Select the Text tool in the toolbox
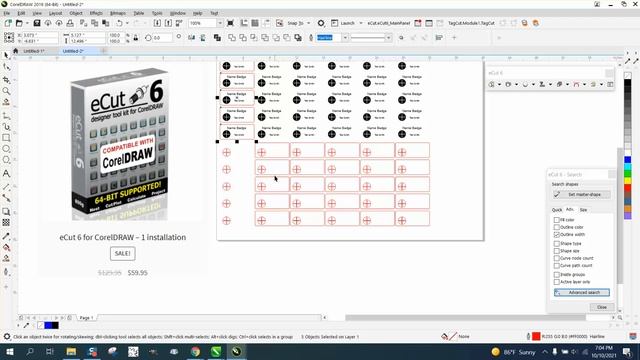640x360 pixels. coord(6,173)
